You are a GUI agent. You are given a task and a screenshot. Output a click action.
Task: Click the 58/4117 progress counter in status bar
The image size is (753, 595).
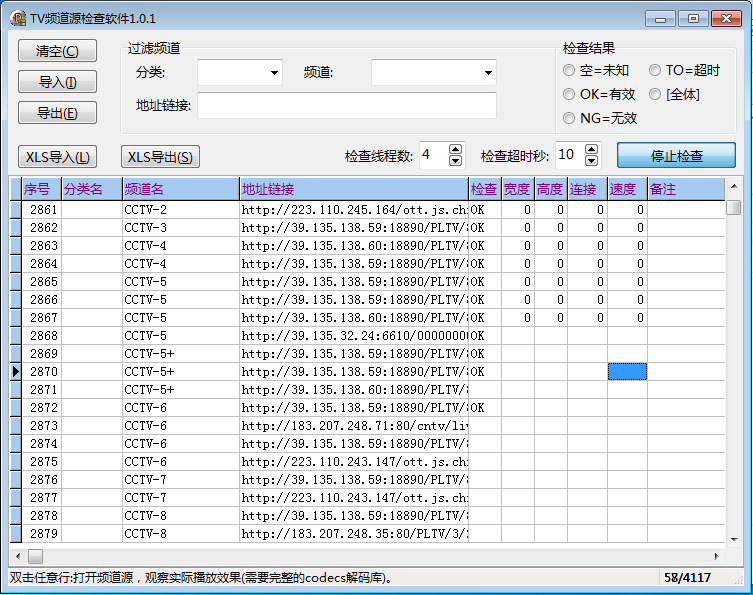[x=687, y=578]
